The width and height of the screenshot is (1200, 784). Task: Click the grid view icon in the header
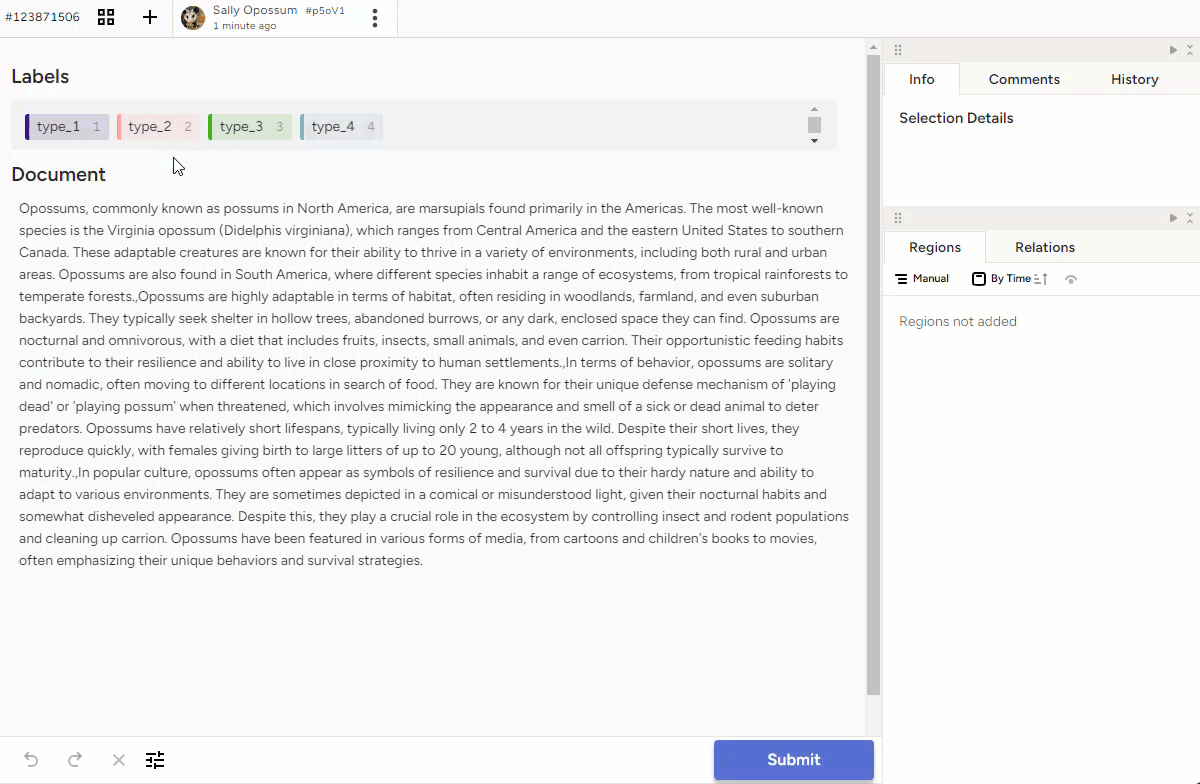click(106, 17)
